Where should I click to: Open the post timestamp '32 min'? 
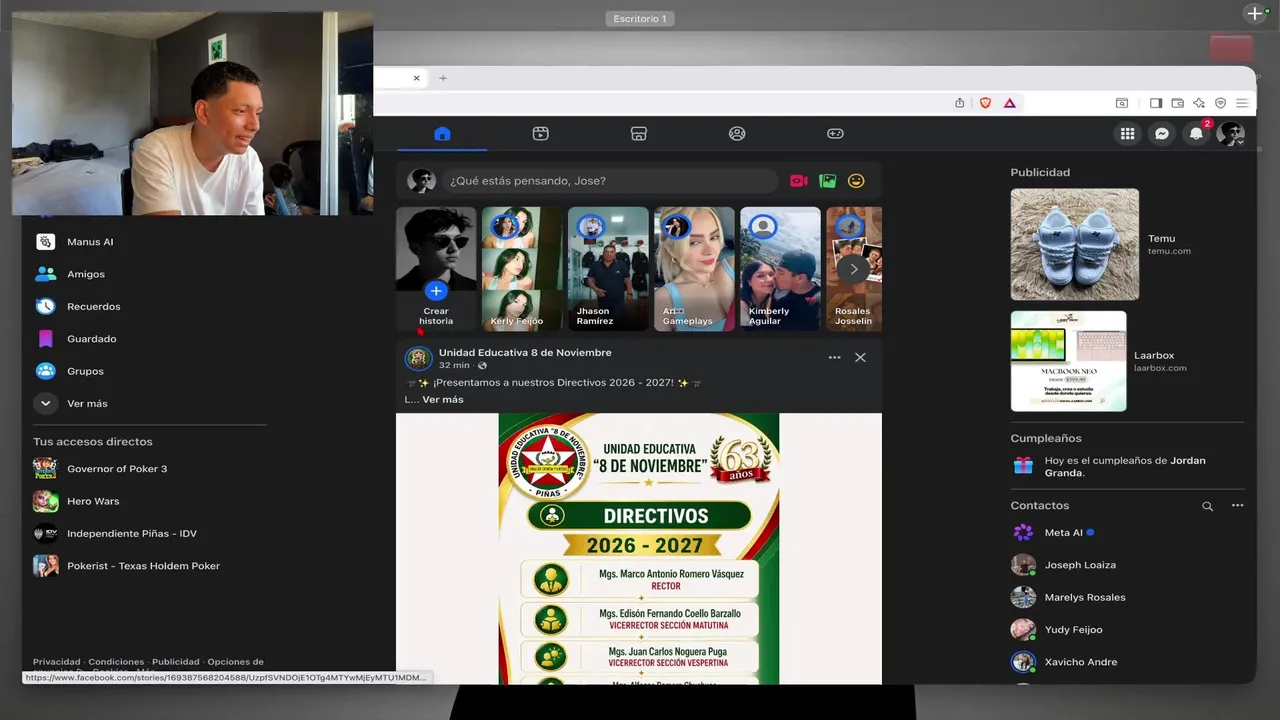coord(454,366)
